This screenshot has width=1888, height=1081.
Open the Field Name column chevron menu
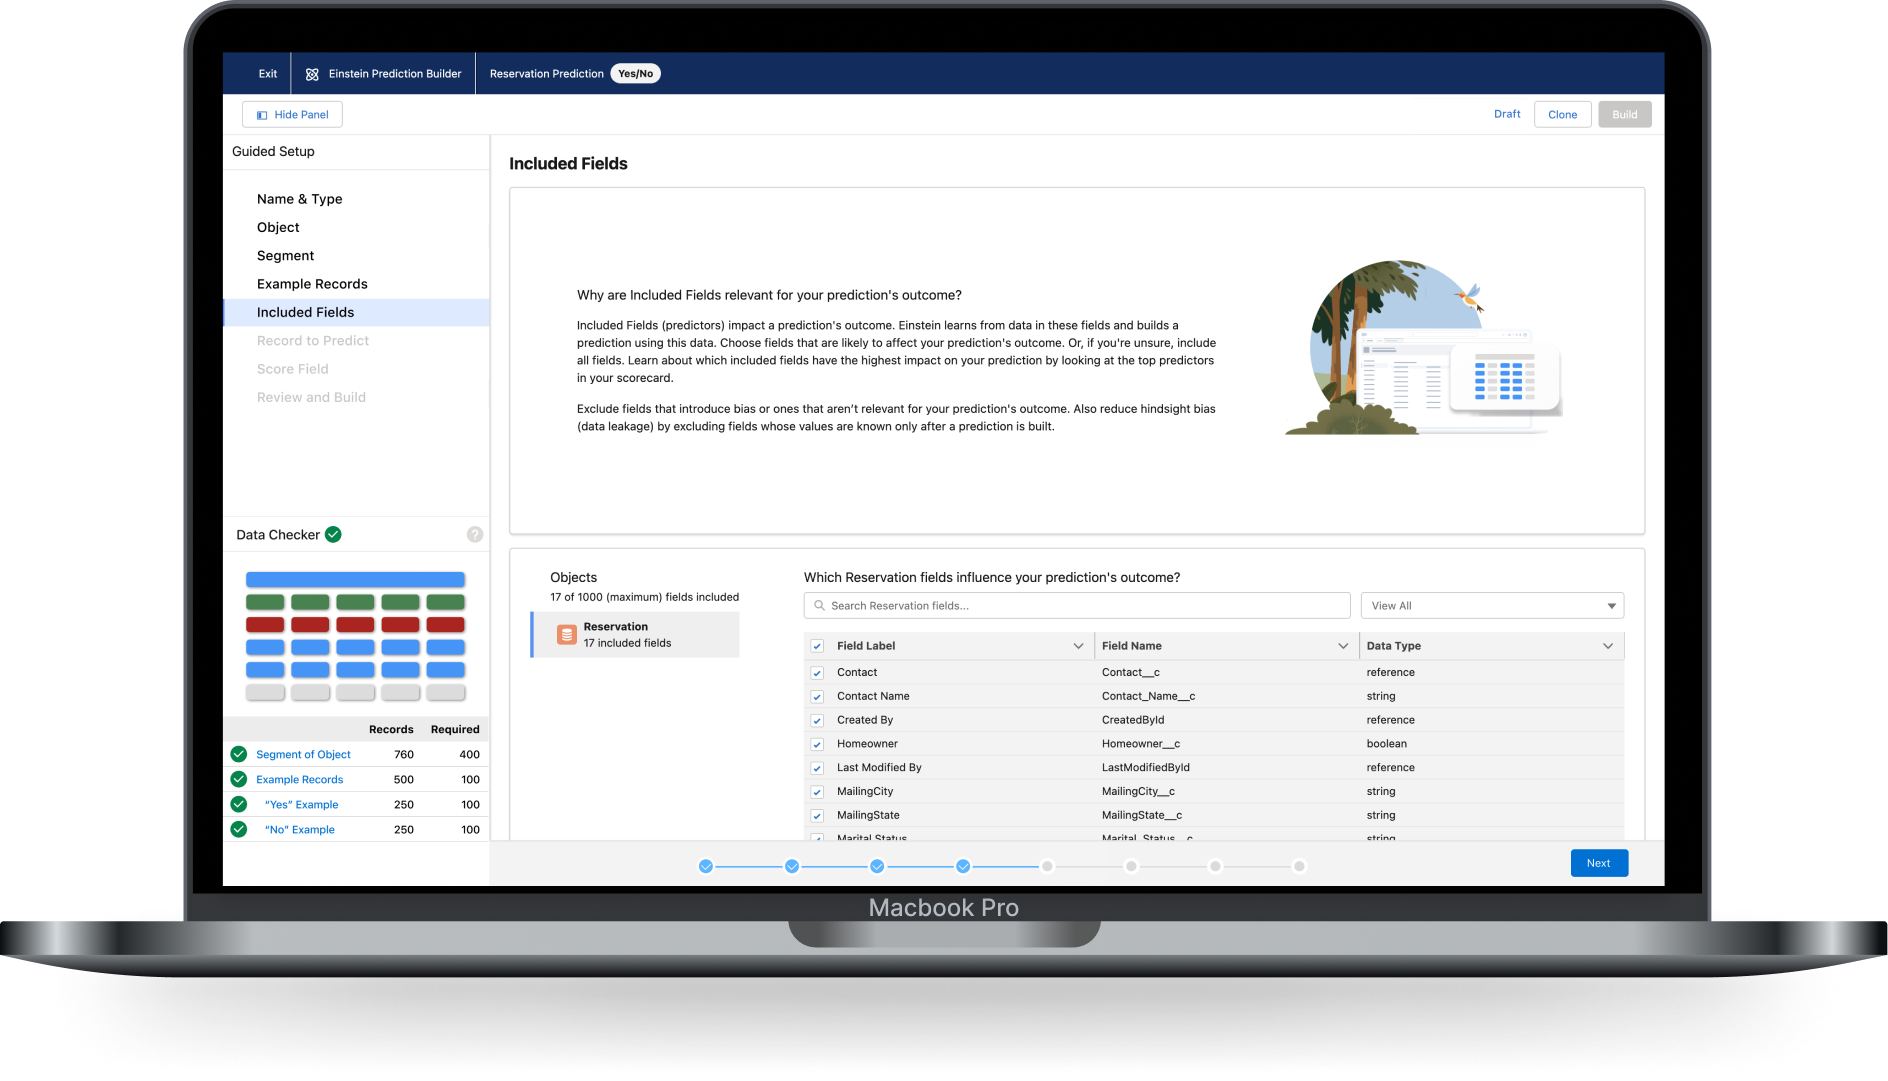point(1343,646)
